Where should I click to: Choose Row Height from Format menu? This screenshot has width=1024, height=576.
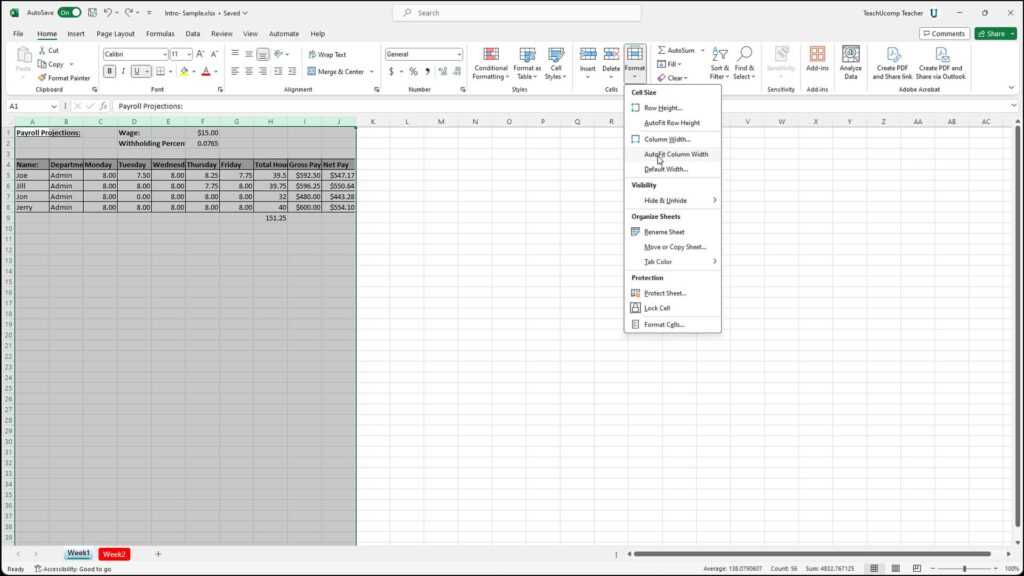[x=673, y=108]
